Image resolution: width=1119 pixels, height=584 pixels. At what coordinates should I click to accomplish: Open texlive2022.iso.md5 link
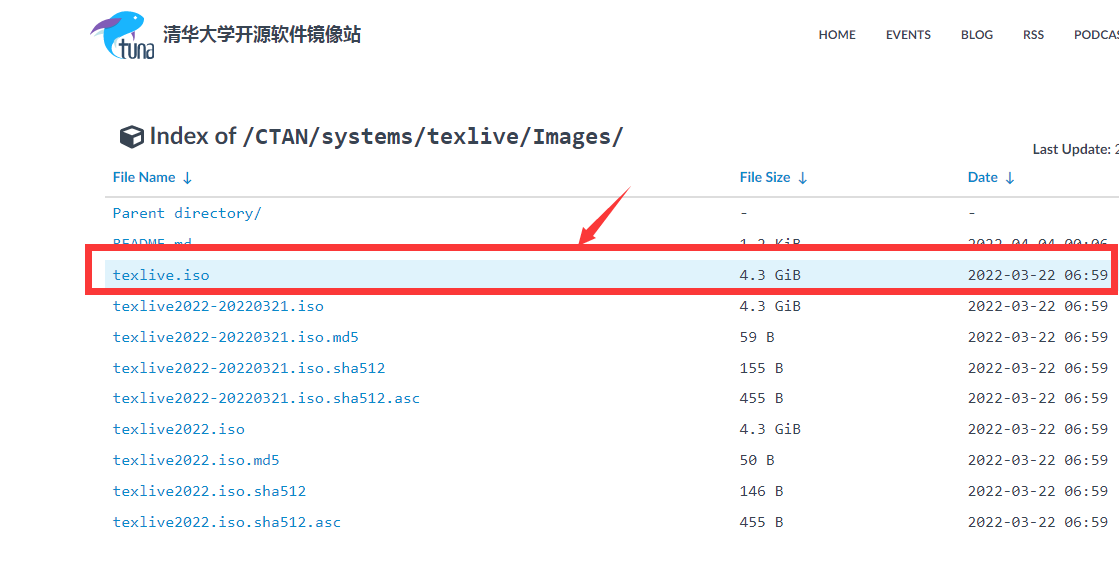(196, 460)
